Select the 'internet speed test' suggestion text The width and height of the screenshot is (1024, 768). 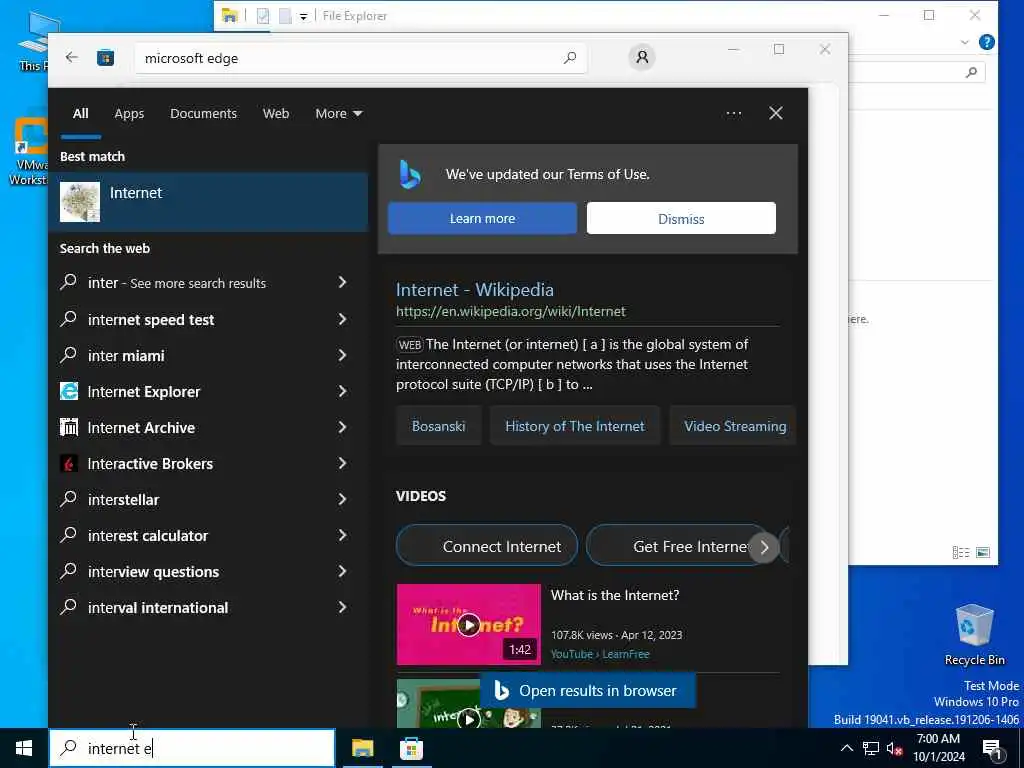(x=151, y=319)
